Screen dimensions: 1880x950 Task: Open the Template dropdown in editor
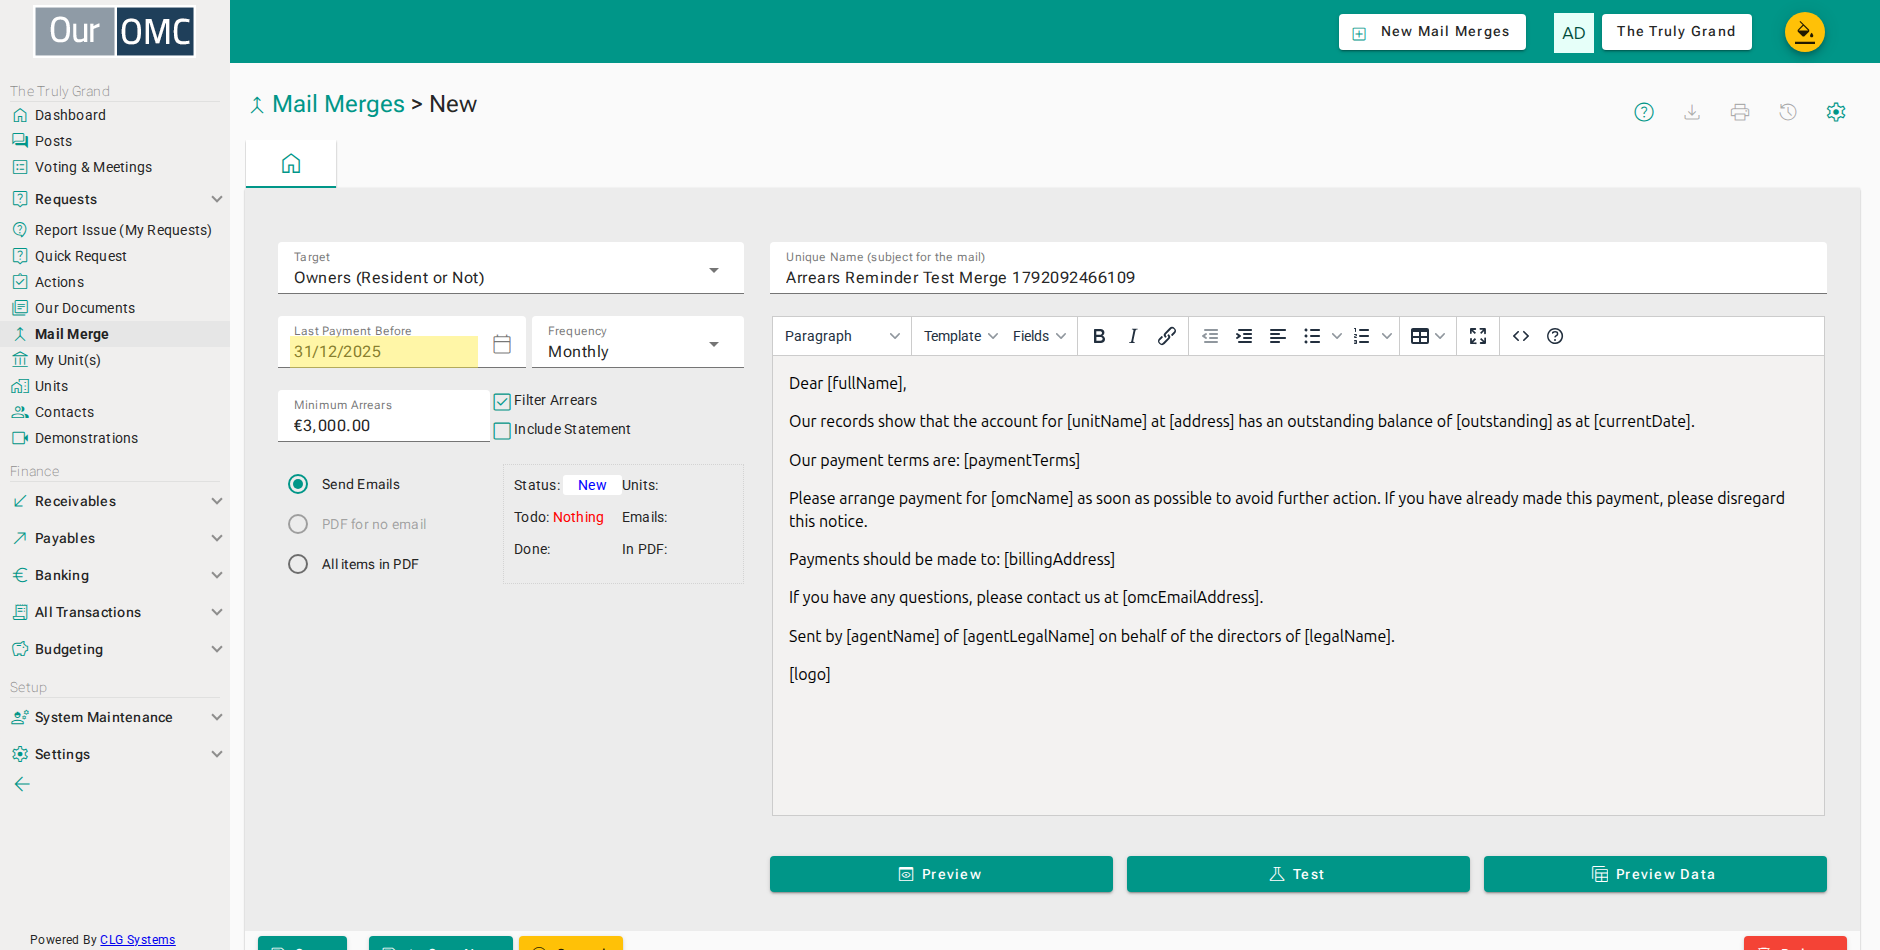(960, 336)
